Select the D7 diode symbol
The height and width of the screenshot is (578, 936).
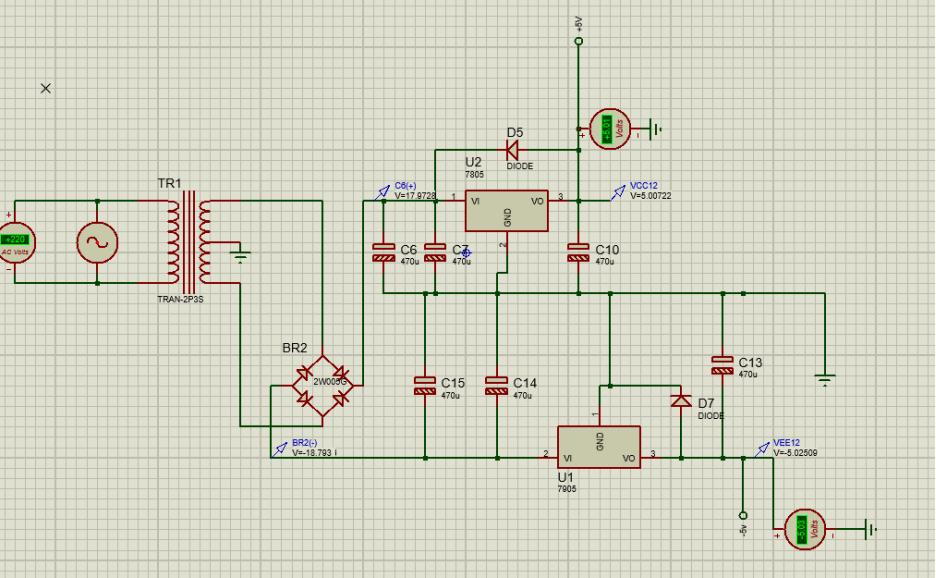(x=681, y=400)
